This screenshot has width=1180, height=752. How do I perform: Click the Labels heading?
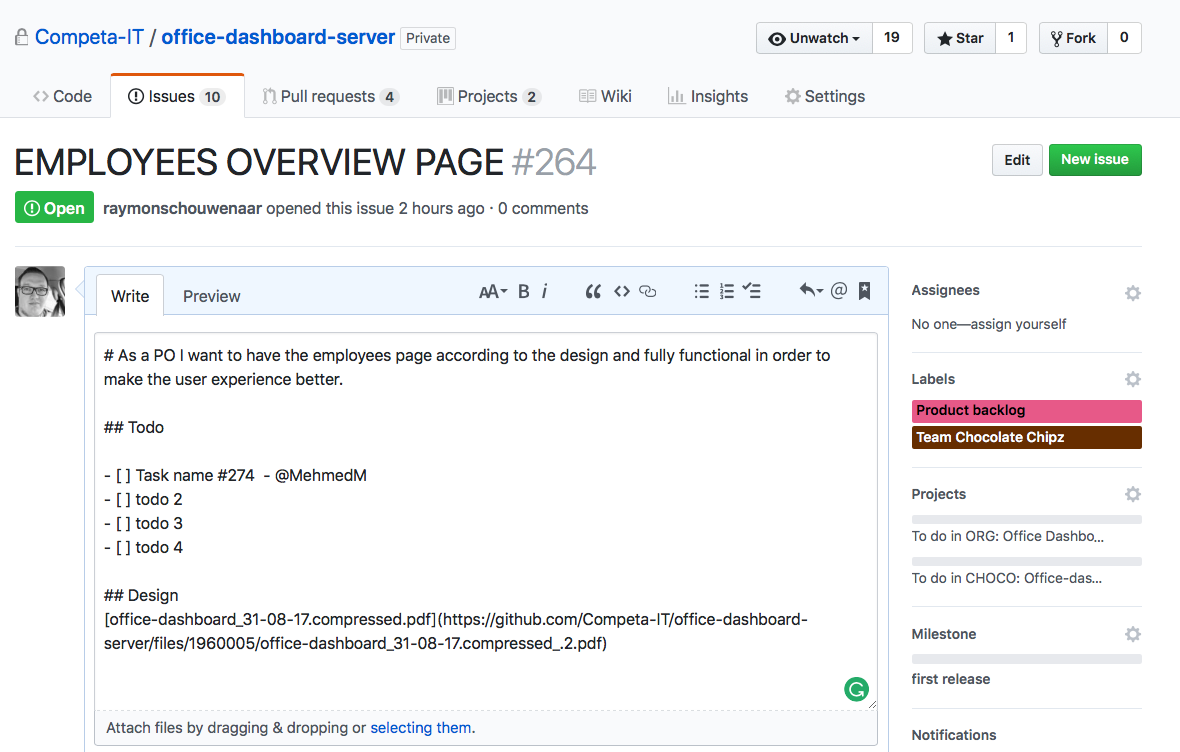pos(933,379)
